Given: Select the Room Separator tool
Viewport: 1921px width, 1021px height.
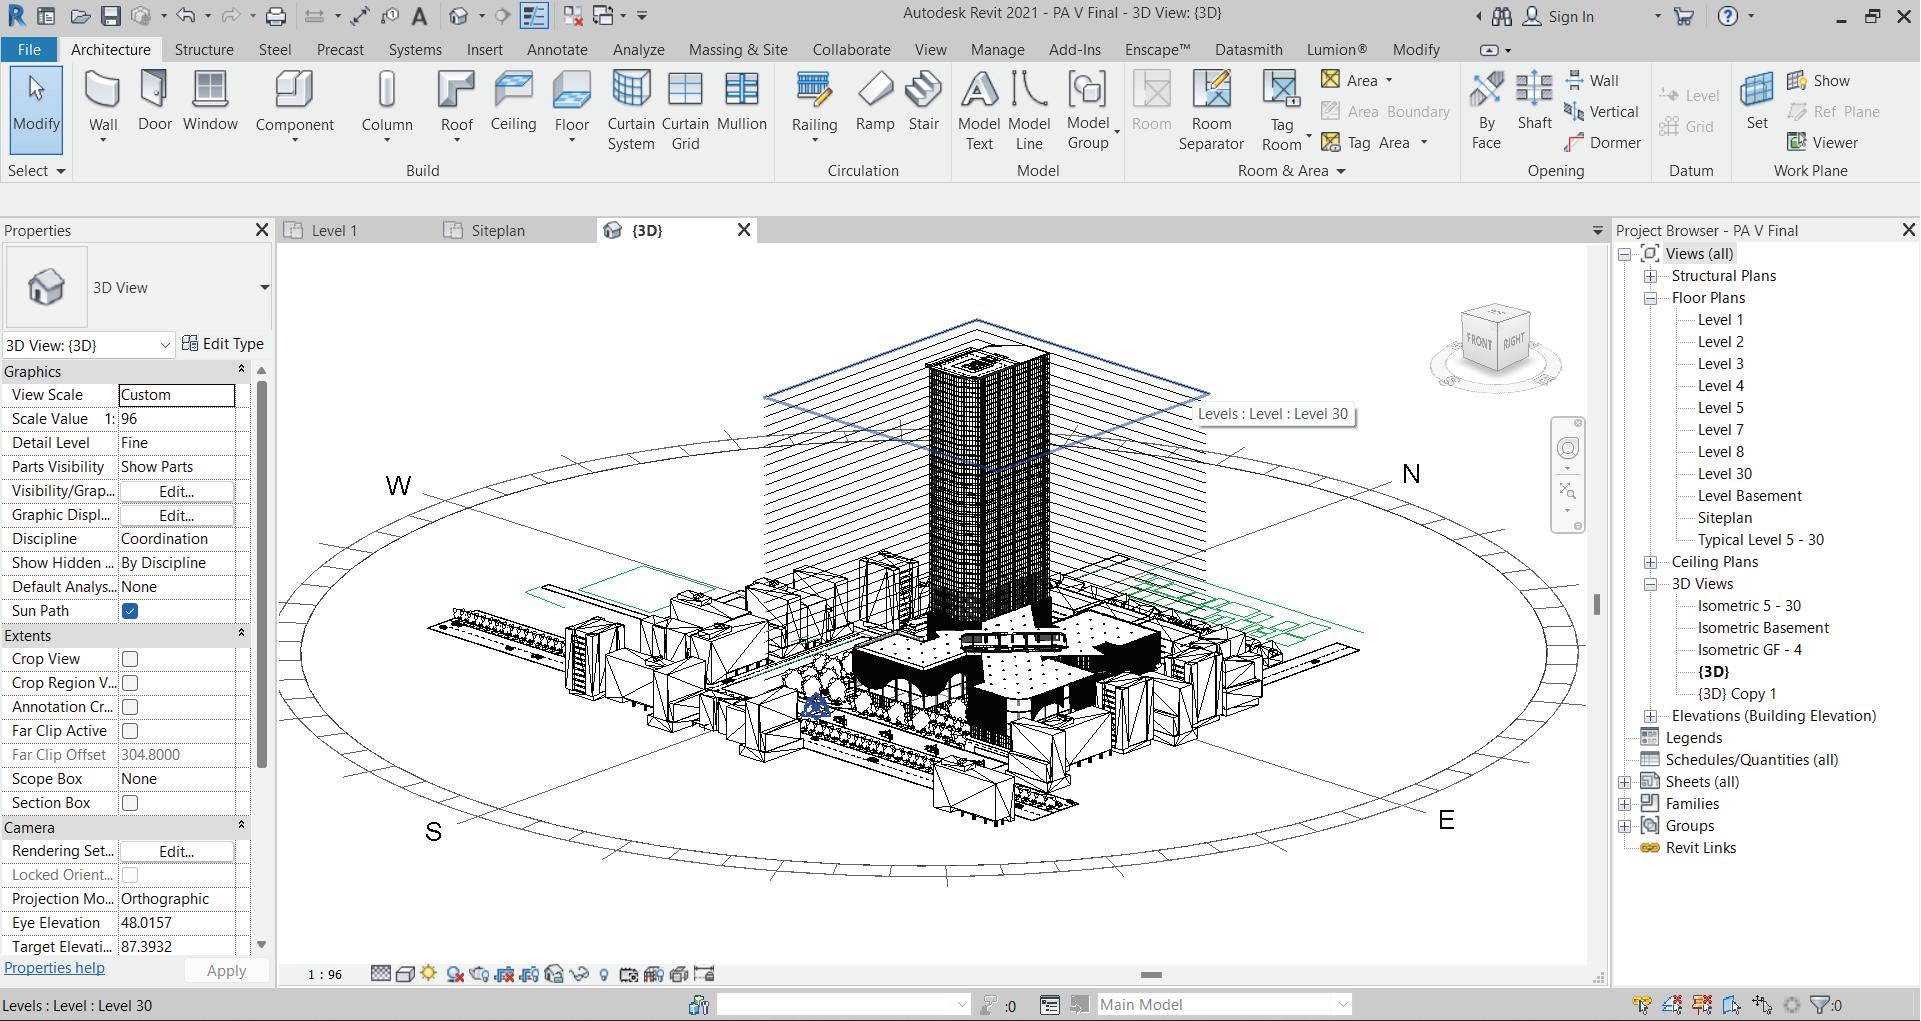Looking at the screenshot, I should (x=1211, y=110).
